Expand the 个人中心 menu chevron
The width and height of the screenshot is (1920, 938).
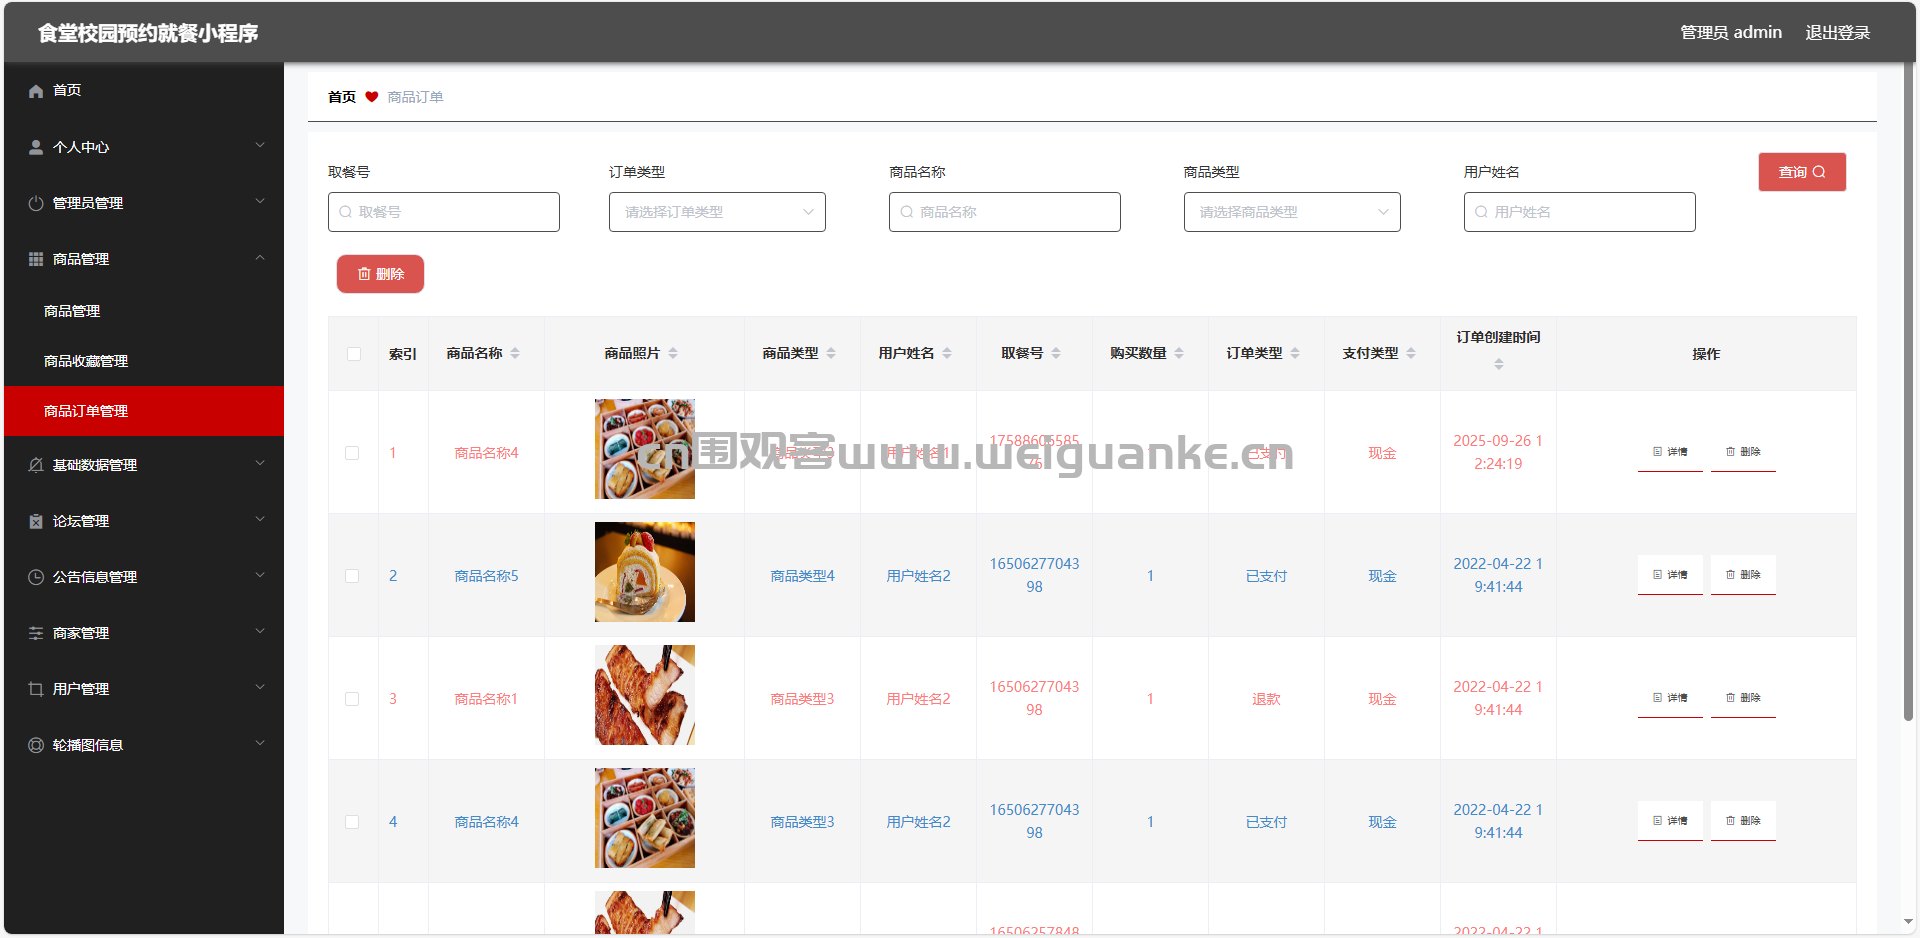260,145
